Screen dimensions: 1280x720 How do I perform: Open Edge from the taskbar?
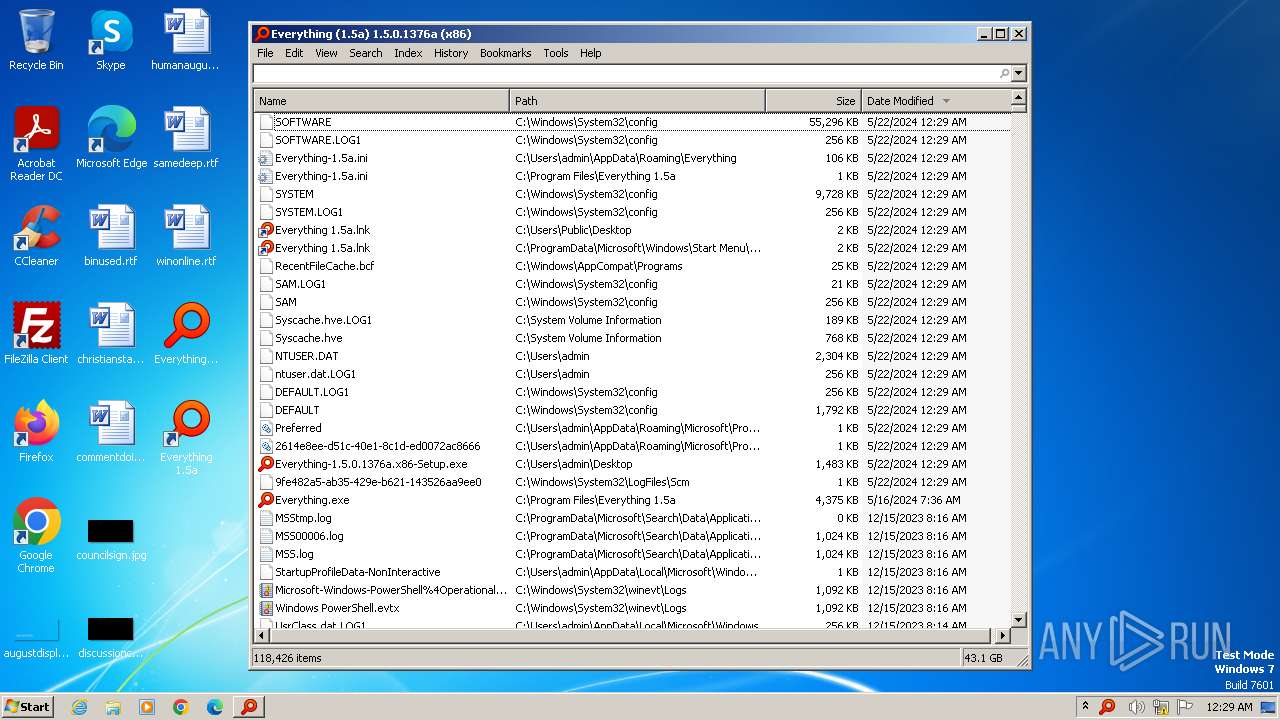tap(215, 707)
